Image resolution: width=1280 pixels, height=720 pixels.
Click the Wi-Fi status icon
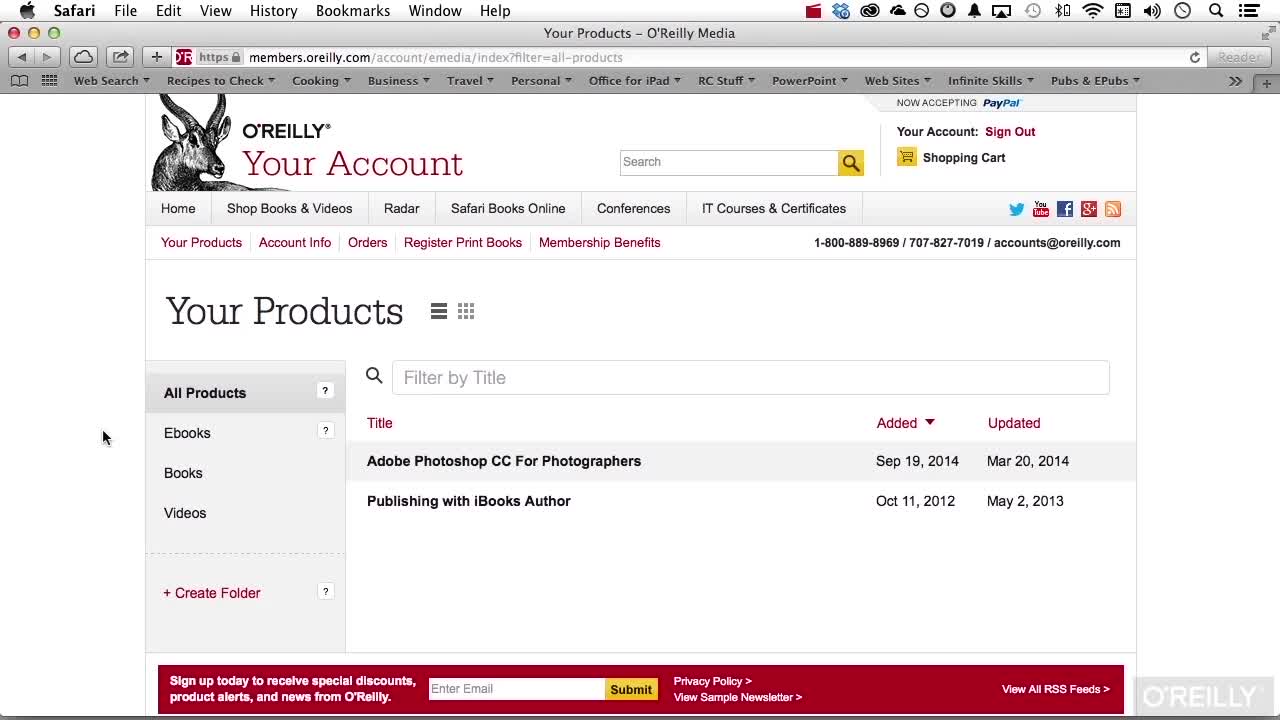coord(1093,11)
